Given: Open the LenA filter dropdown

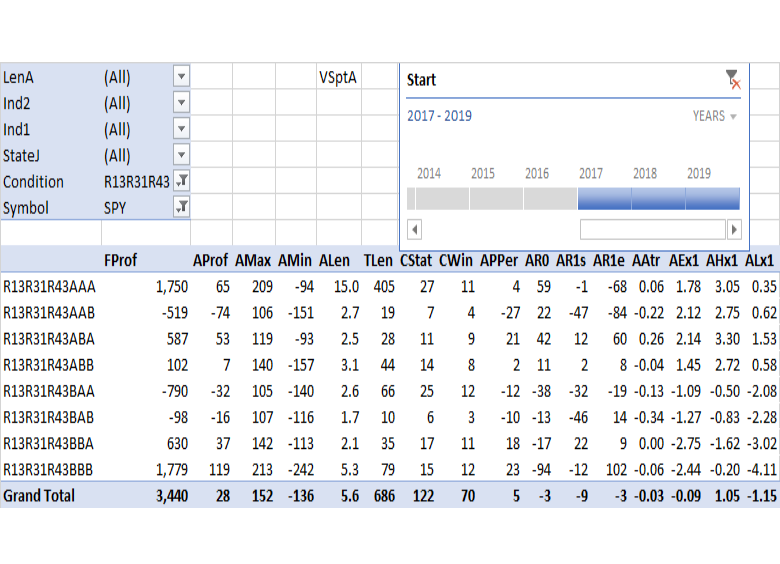Looking at the screenshot, I should (182, 77).
